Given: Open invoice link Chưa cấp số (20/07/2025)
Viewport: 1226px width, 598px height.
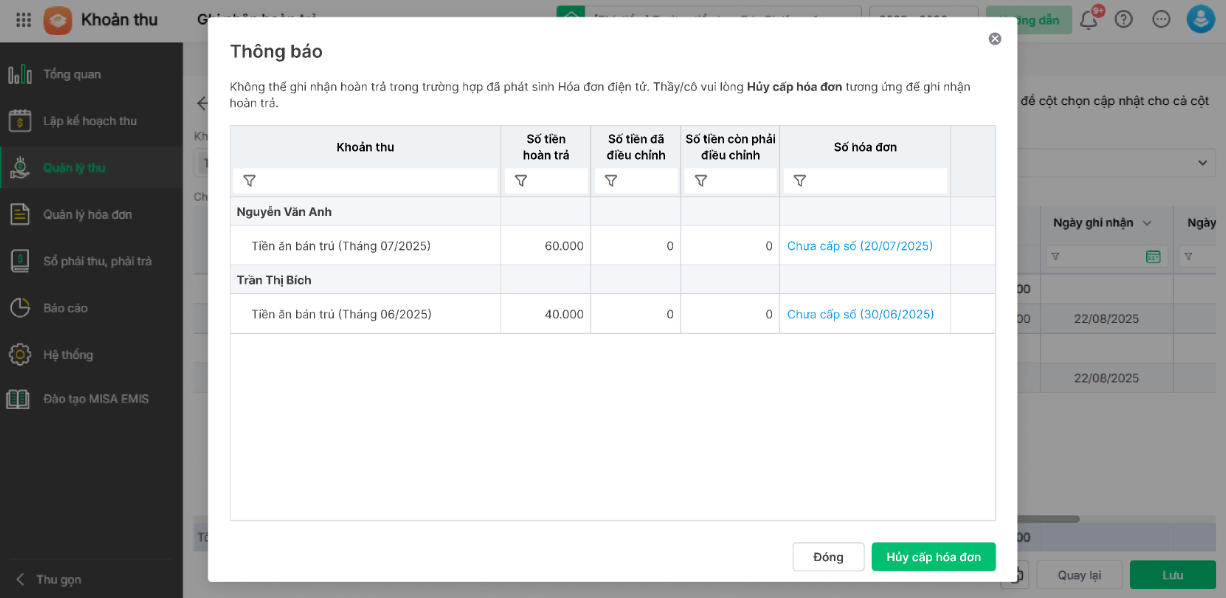Looking at the screenshot, I should pyautogui.click(x=859, y=246).
